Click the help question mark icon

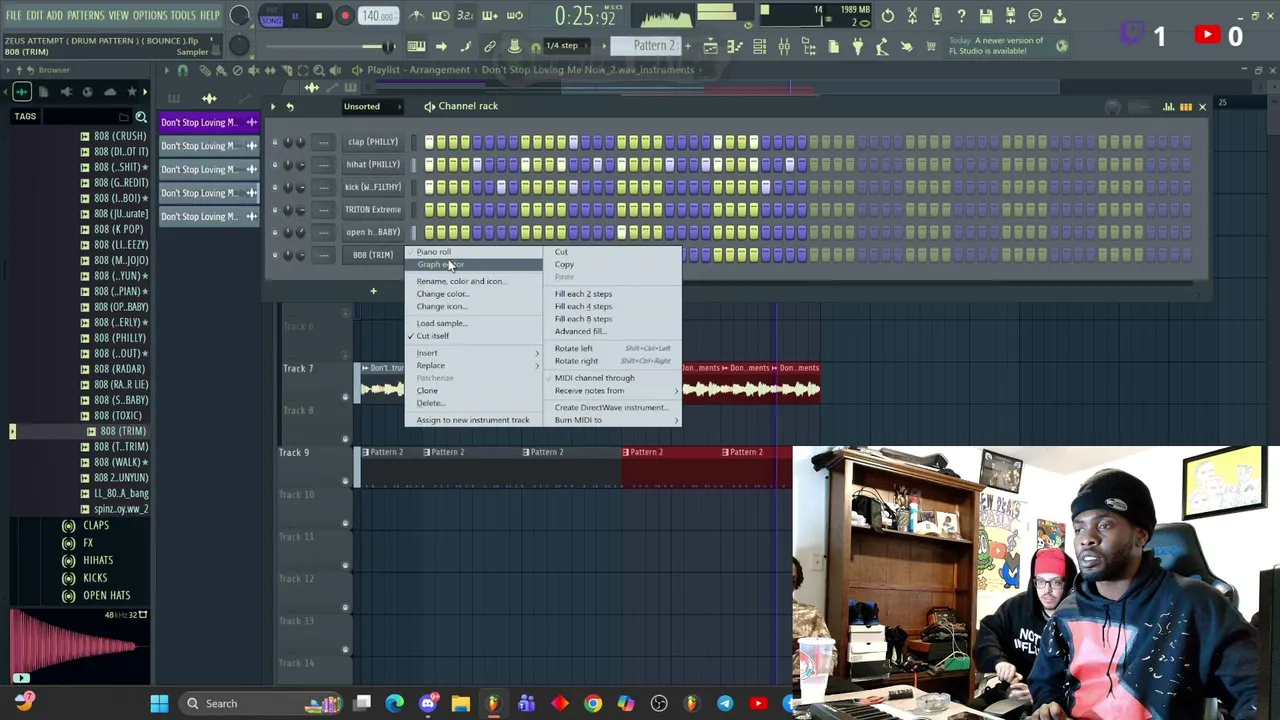coord(961,15)
